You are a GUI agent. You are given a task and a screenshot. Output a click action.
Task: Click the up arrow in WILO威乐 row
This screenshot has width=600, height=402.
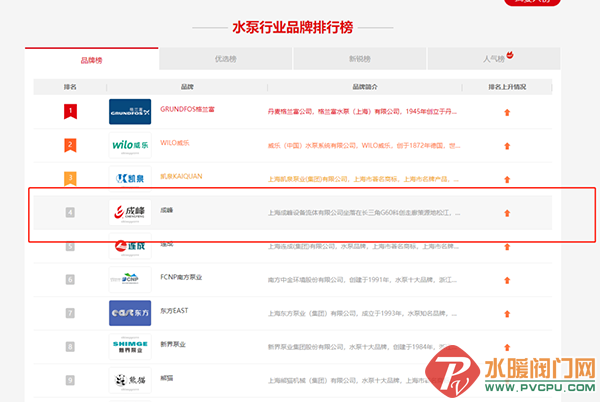tap(507, 146)
